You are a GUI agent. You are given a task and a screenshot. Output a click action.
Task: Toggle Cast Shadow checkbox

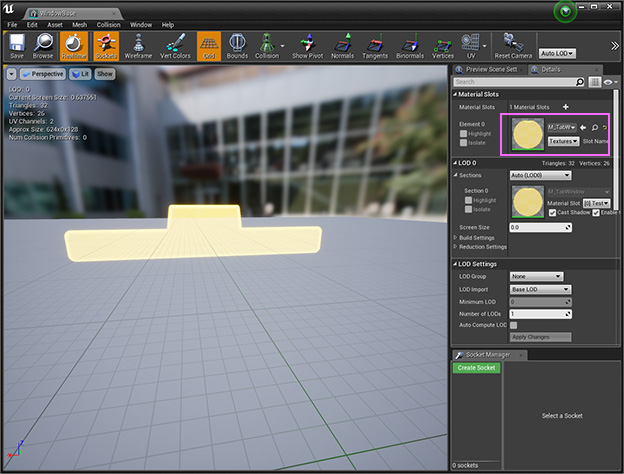552,213
